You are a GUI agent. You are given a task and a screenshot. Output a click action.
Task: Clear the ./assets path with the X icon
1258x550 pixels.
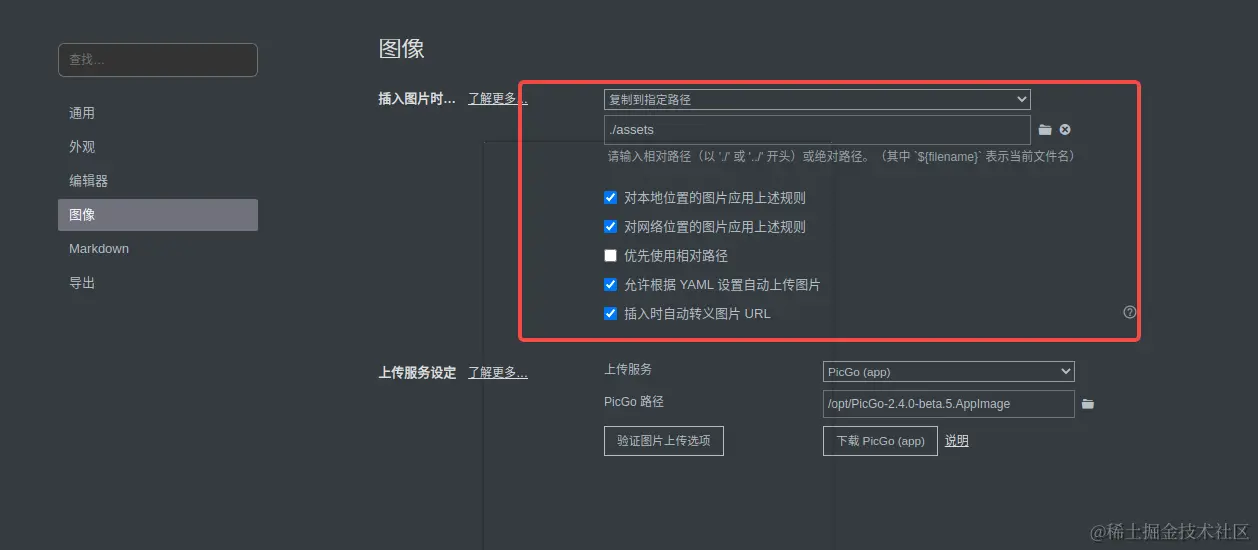point(1065,130)
